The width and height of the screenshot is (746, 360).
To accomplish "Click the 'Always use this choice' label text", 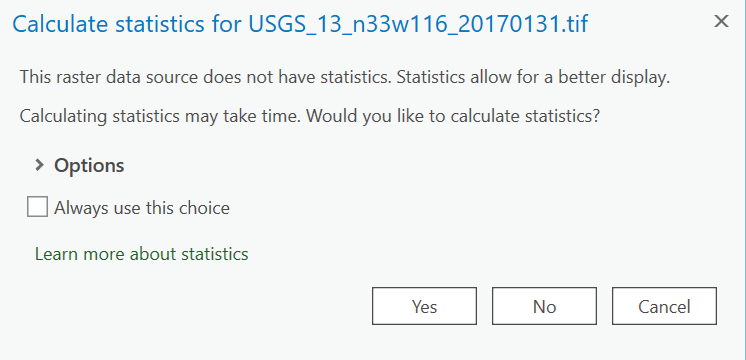I will pos(142,208).
